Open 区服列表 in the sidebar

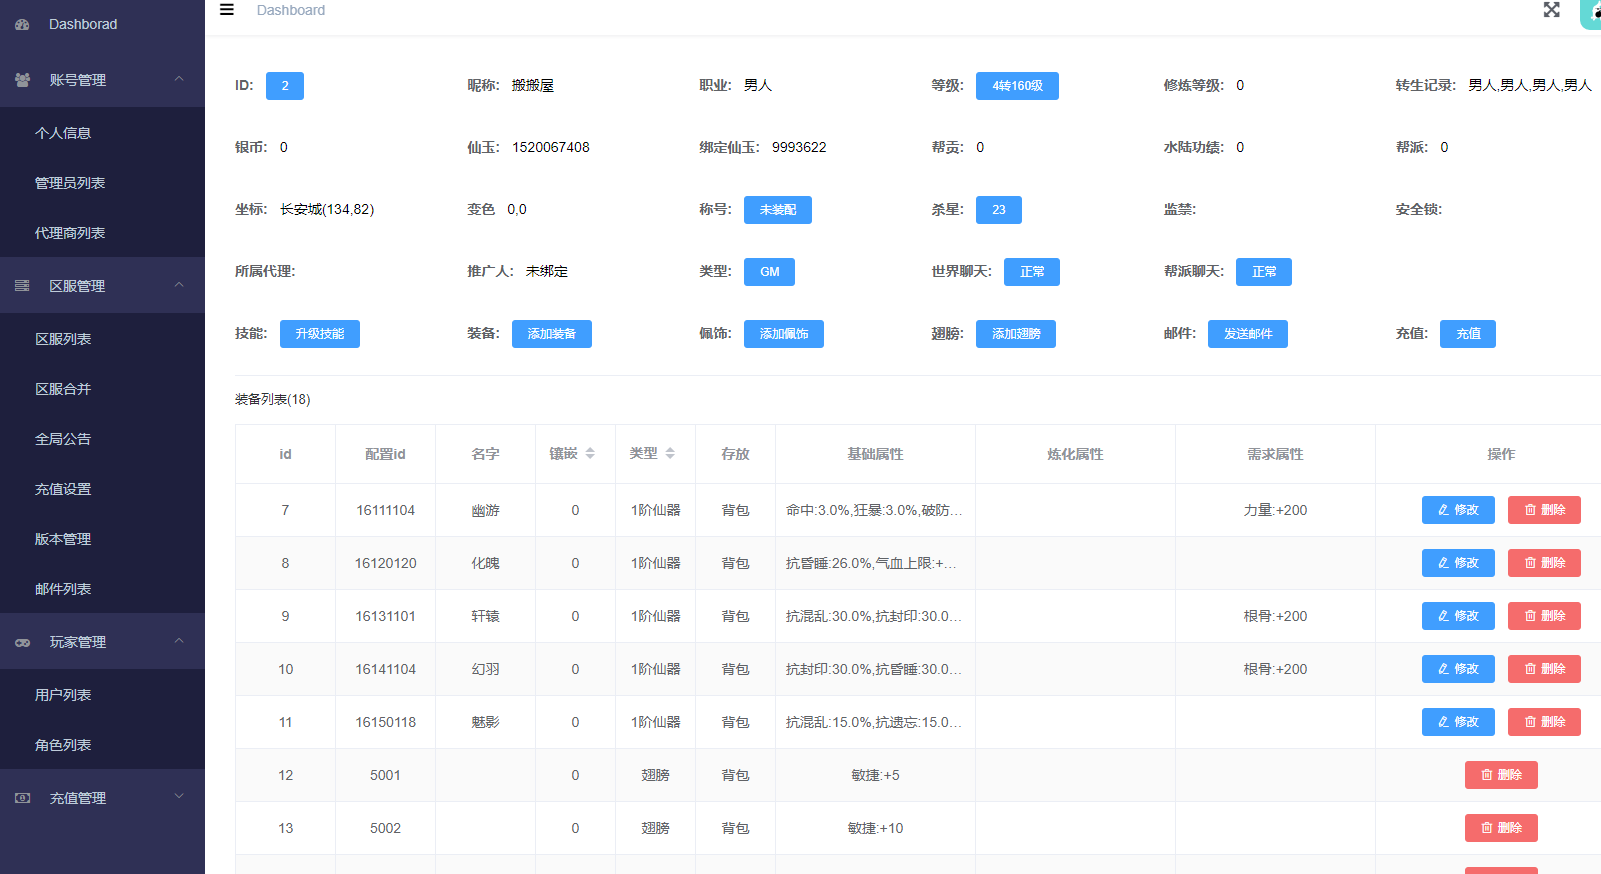(x=63, y=339)
